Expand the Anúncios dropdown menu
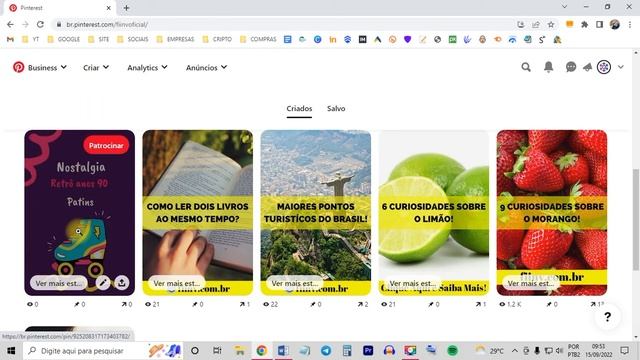The width and height of the screenshot is (640, 360). point(206,67)
